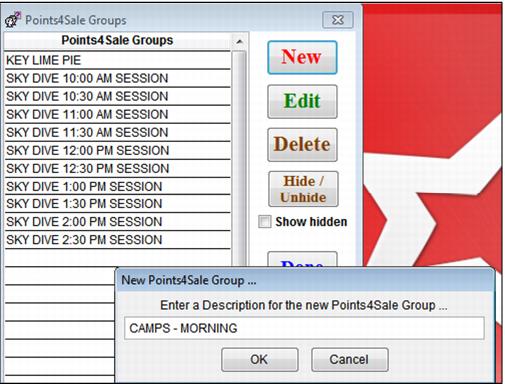Confirm the new group with OK

coord(259,359)
